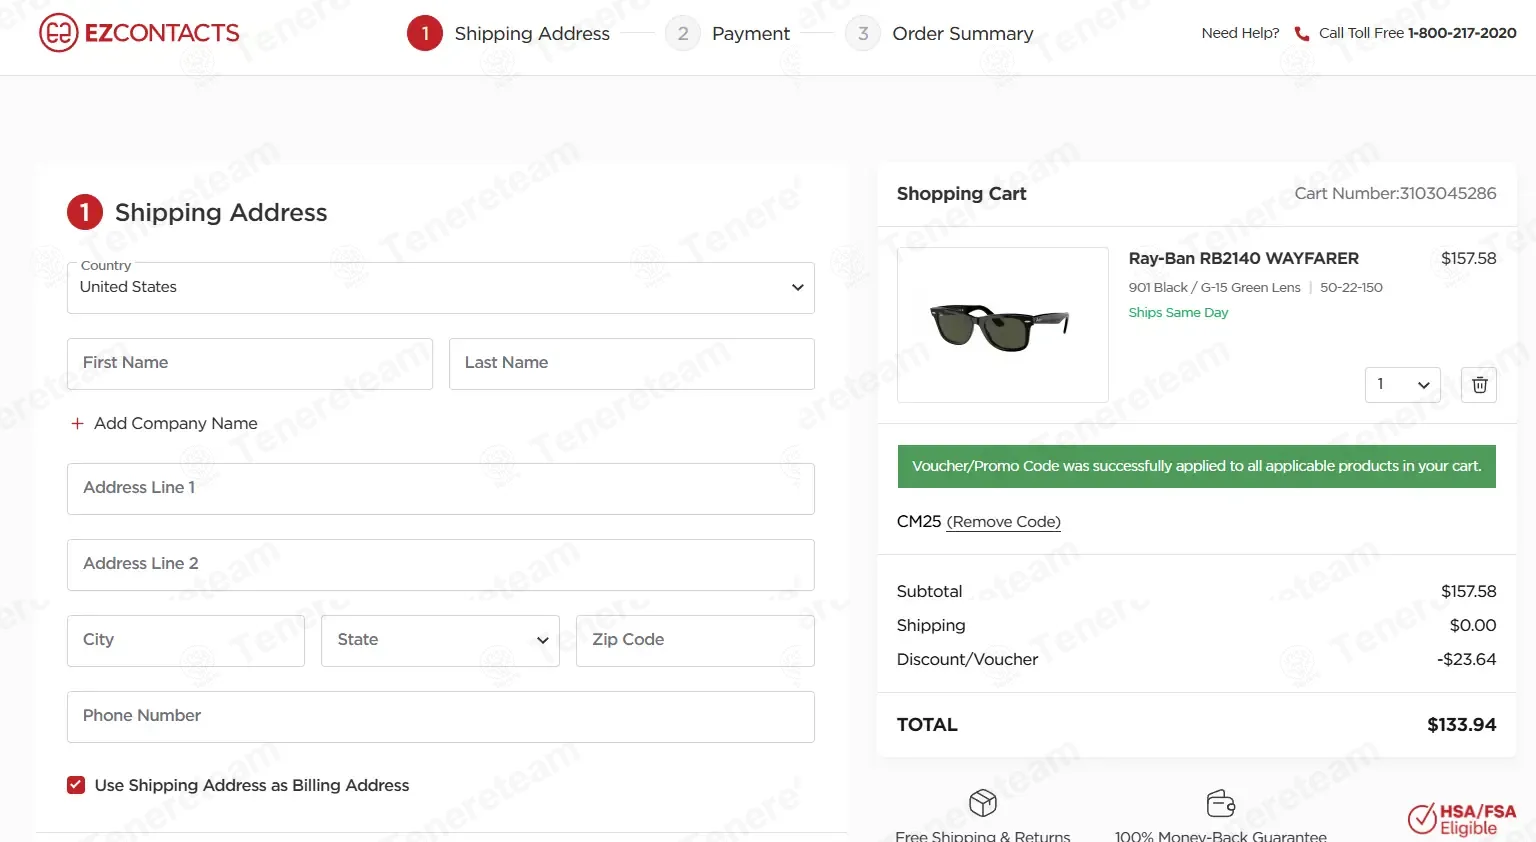Viewport: 1536px width, 842px height.
Task: Click the Free Shipping & Returns box icon
Action: [983, 803]
